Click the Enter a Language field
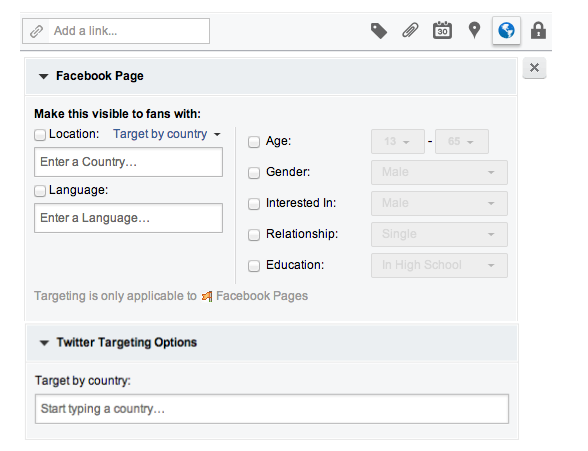 [128, 218]
